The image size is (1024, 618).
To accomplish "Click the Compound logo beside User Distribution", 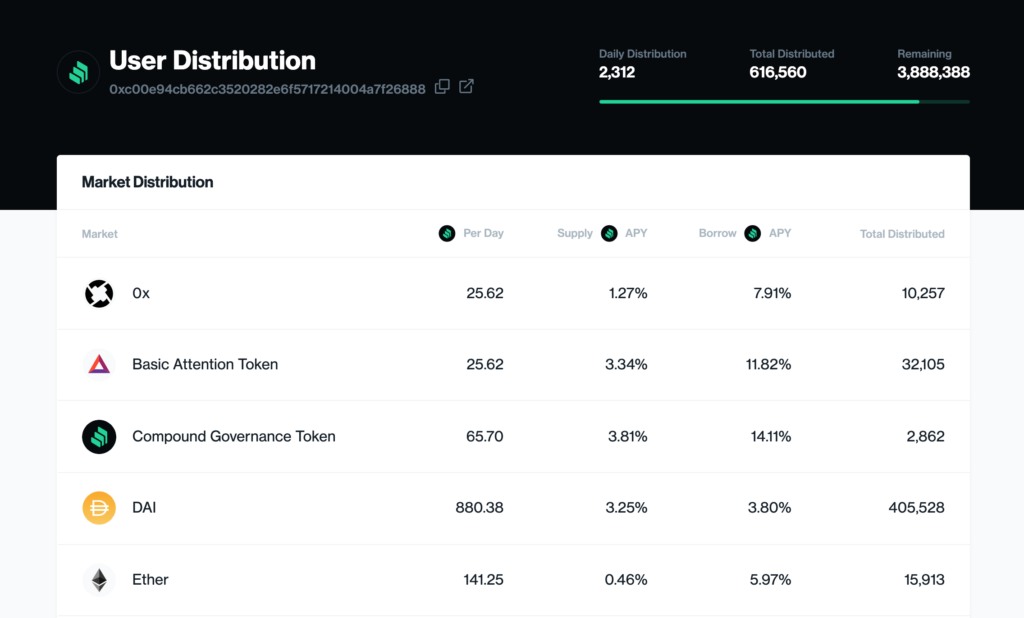I will tap(78, 72).
